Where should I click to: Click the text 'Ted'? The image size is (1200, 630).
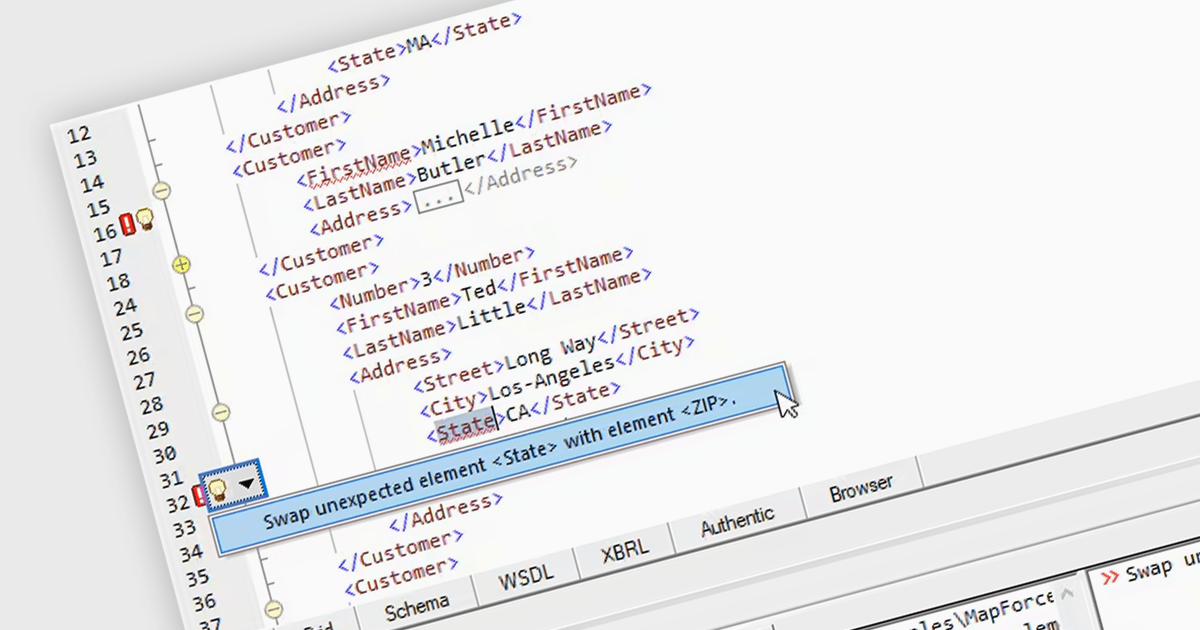[479, 292]
